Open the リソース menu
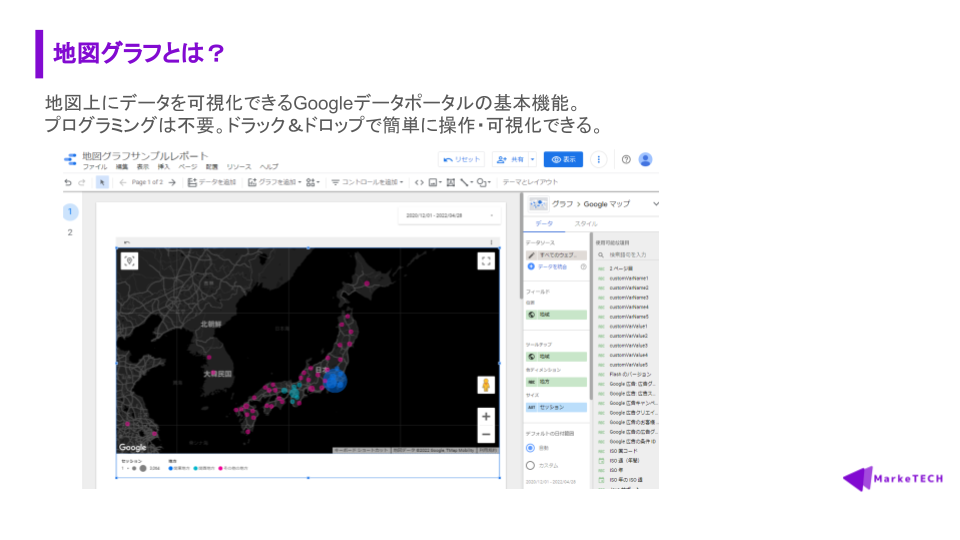This screenshot has height=540, width=960. [239, 167]
